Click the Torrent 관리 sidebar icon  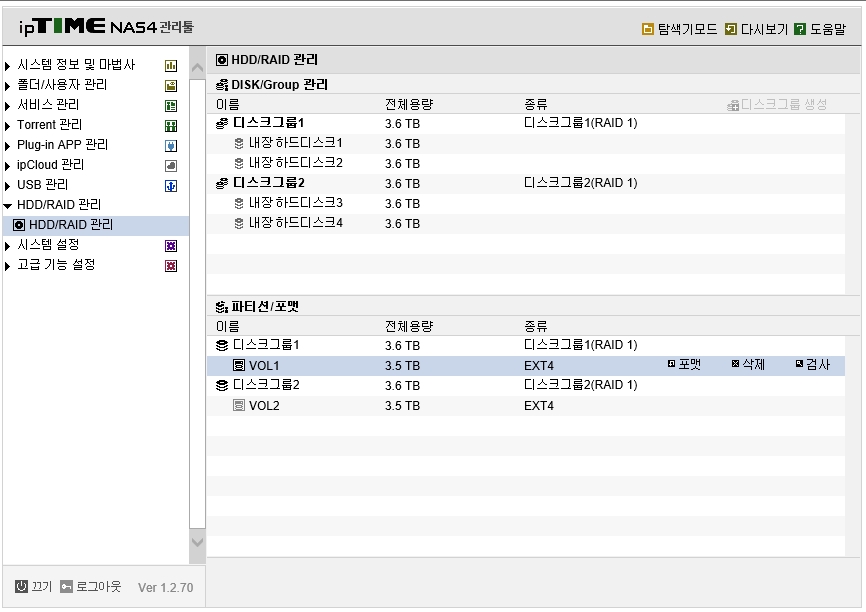(x=171, y=126)
